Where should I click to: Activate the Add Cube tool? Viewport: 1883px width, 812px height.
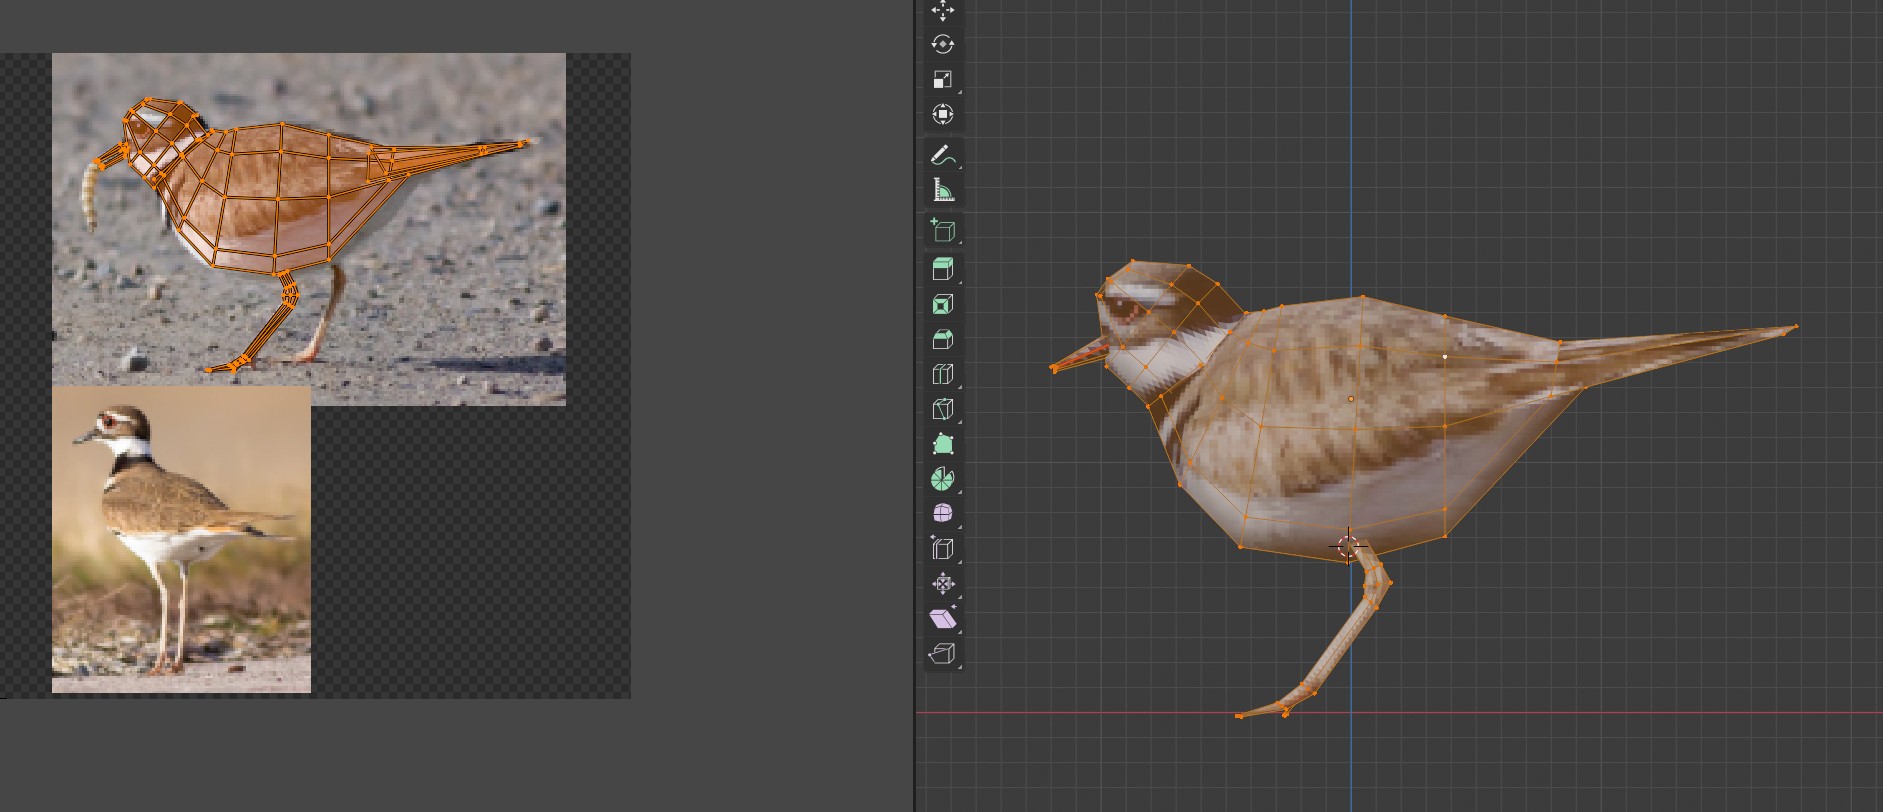pyautogui.click(x=942, y=231)
